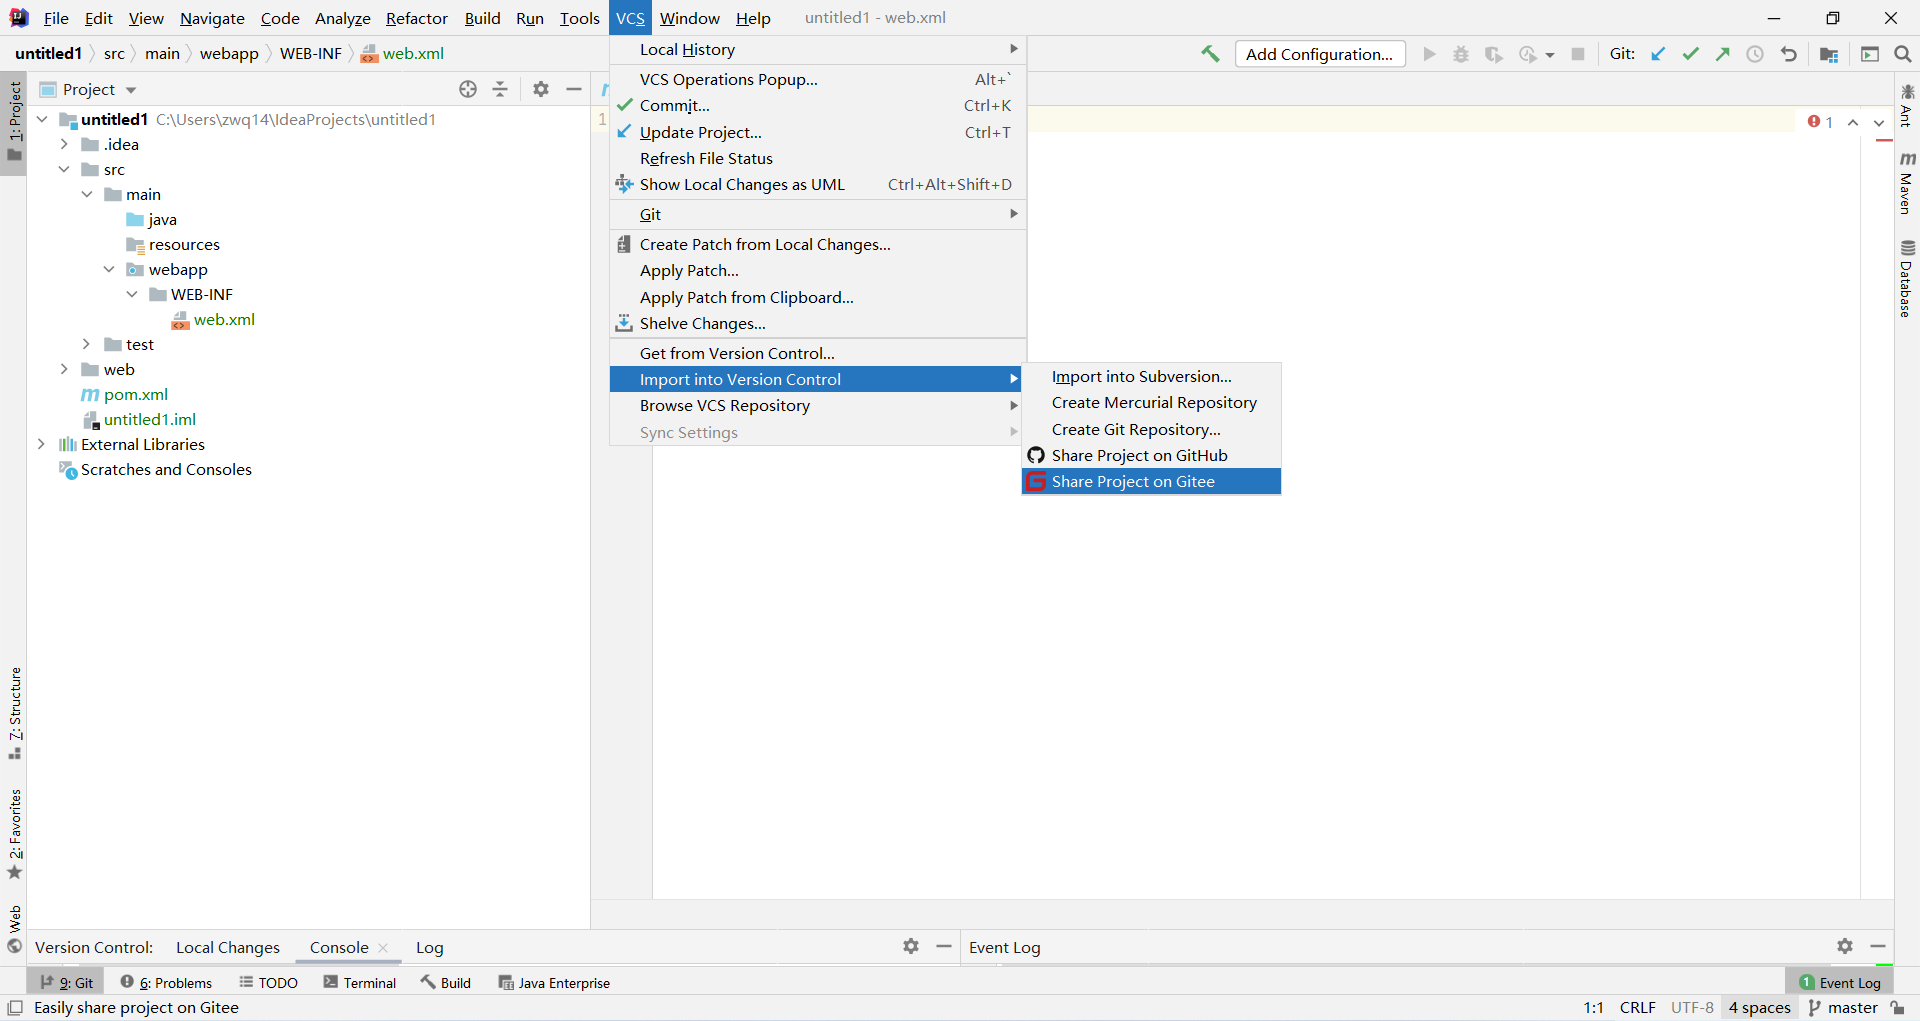Close the Console tab
Screen dimensions: 1920x1021
[x=383, y=948]
